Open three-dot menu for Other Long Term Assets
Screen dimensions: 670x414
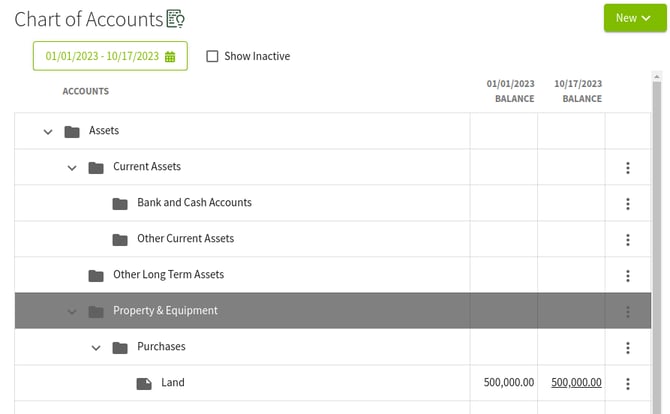pyautogui.click(x=627, y=276)
